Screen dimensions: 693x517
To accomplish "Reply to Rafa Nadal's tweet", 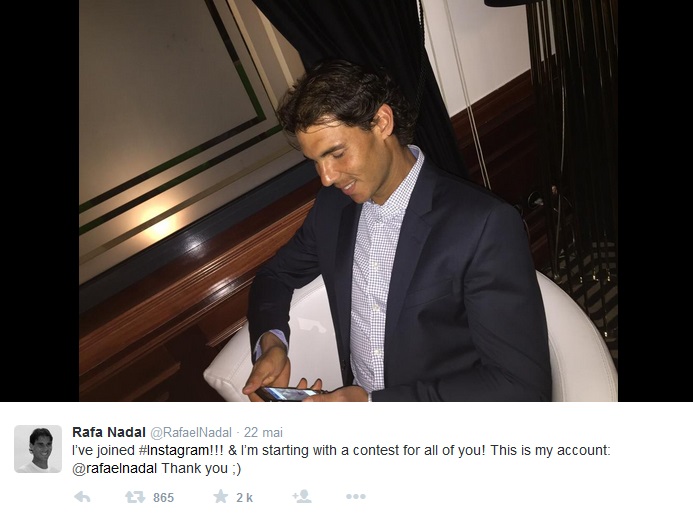I will 82,497.
